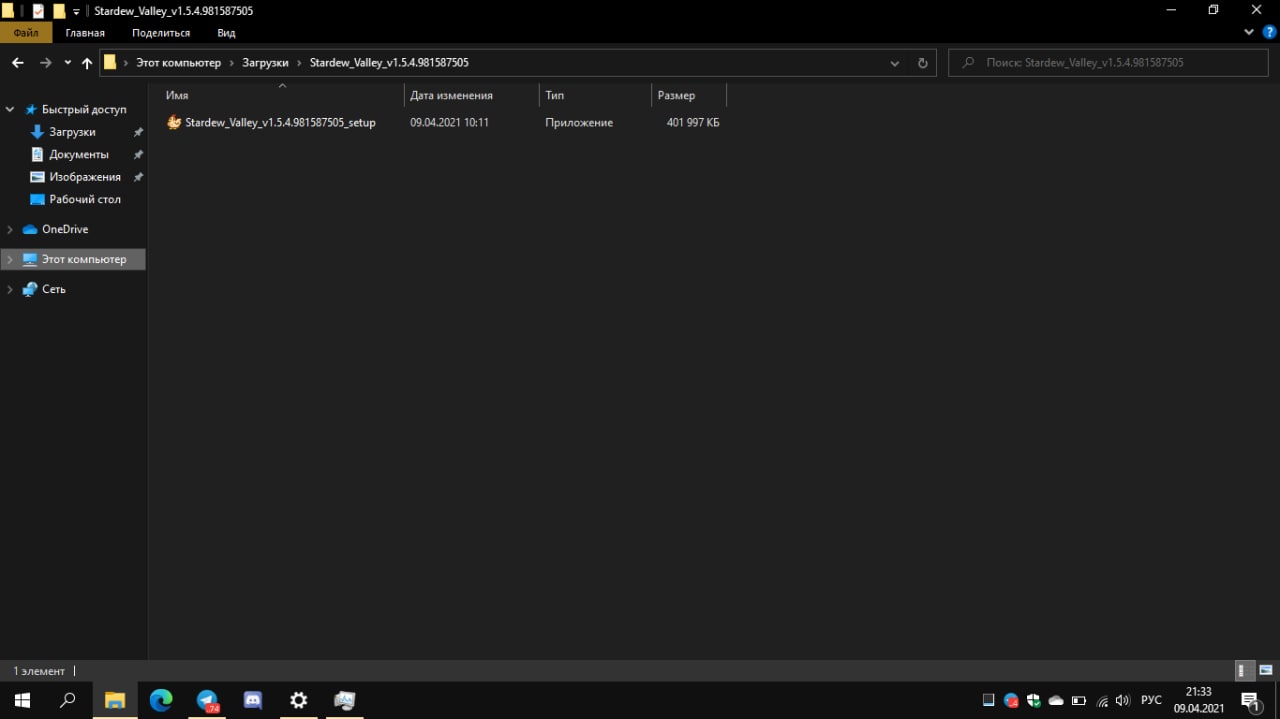Viewport: 1280px width, 719px height.
Task: Open Рабочий стол in the sidebar
Action: pyautogui.click(x=85, y=199)
